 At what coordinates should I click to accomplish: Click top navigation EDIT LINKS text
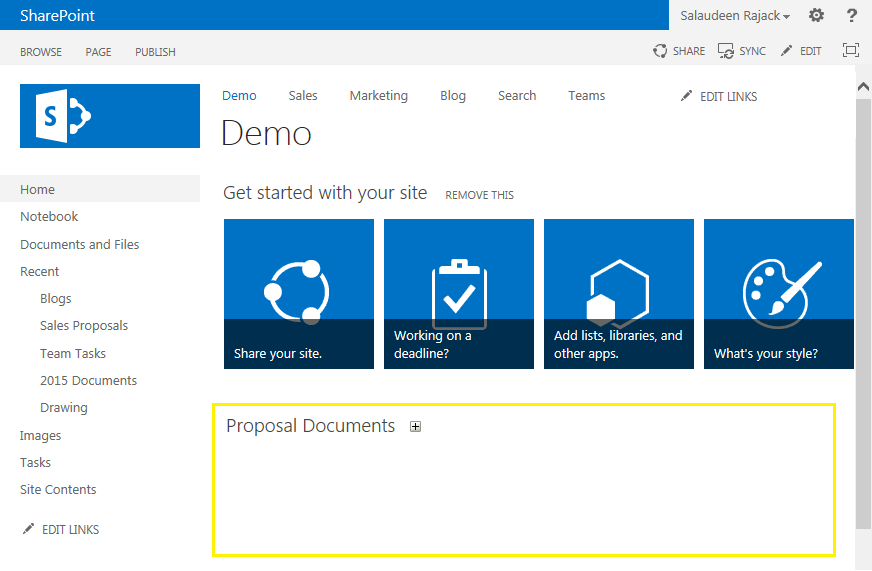(729, 97)
